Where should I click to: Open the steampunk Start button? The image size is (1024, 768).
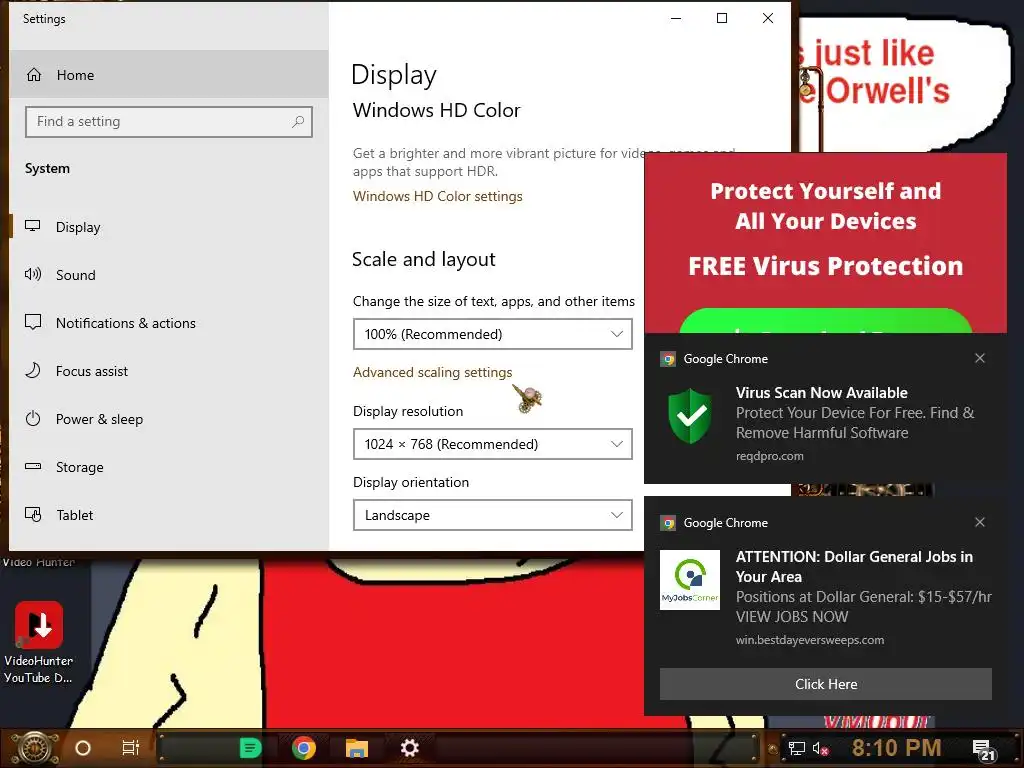point(35,748)
